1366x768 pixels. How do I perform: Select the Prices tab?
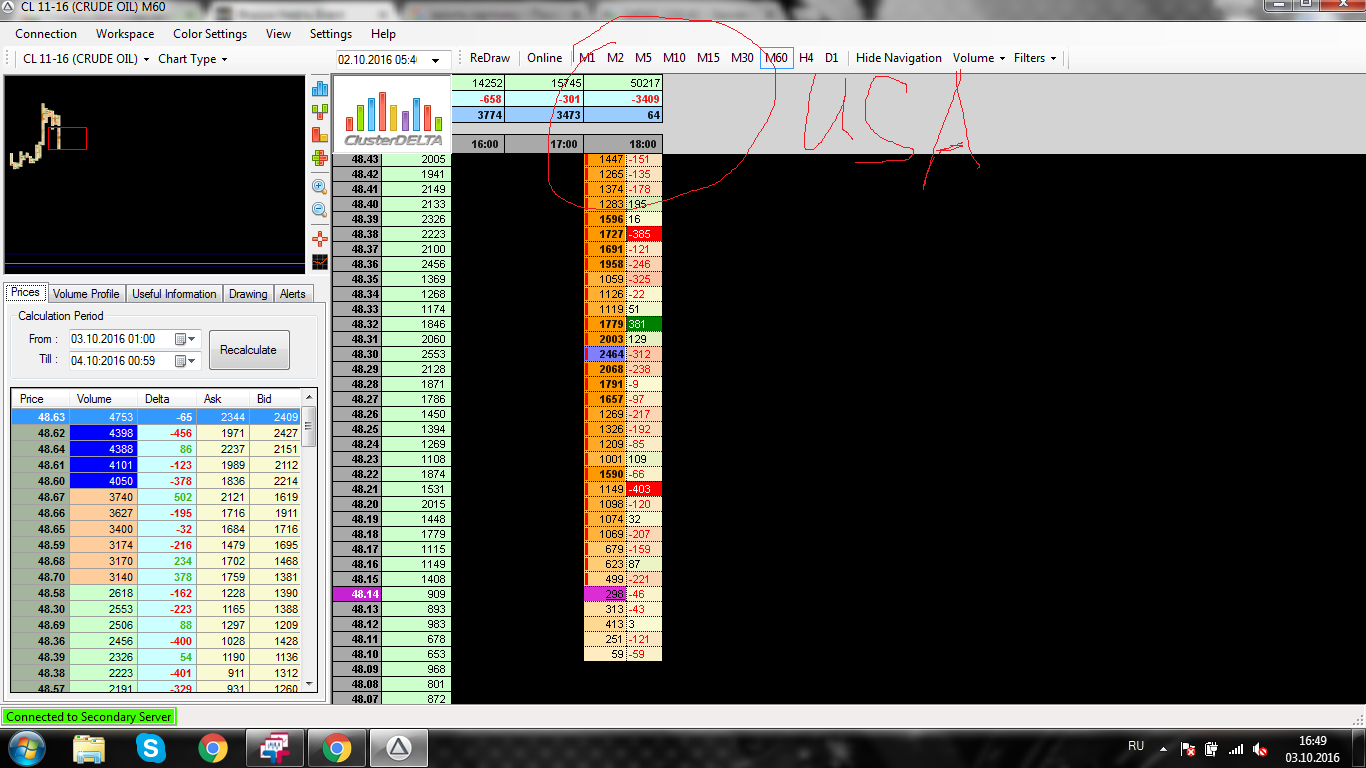click(x=26, y=292)
